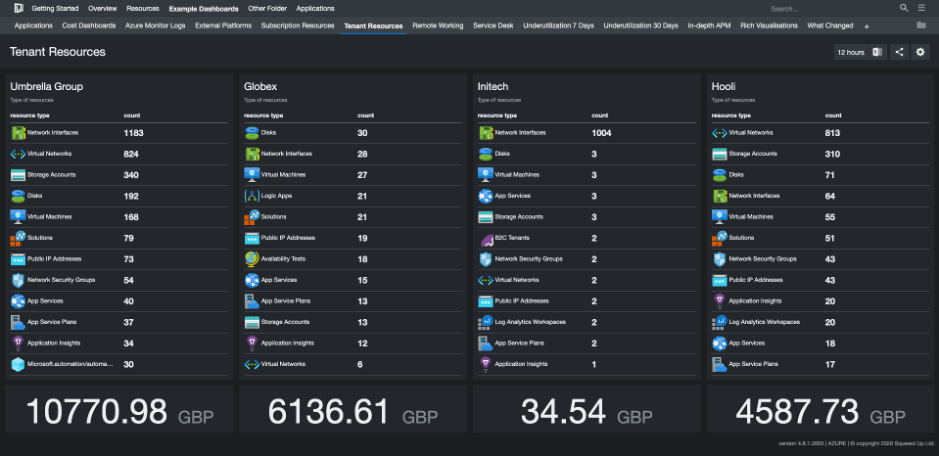Open dashboard settings gear icon
The width and height of the screenshot is (939, 456).
[921, 52]
